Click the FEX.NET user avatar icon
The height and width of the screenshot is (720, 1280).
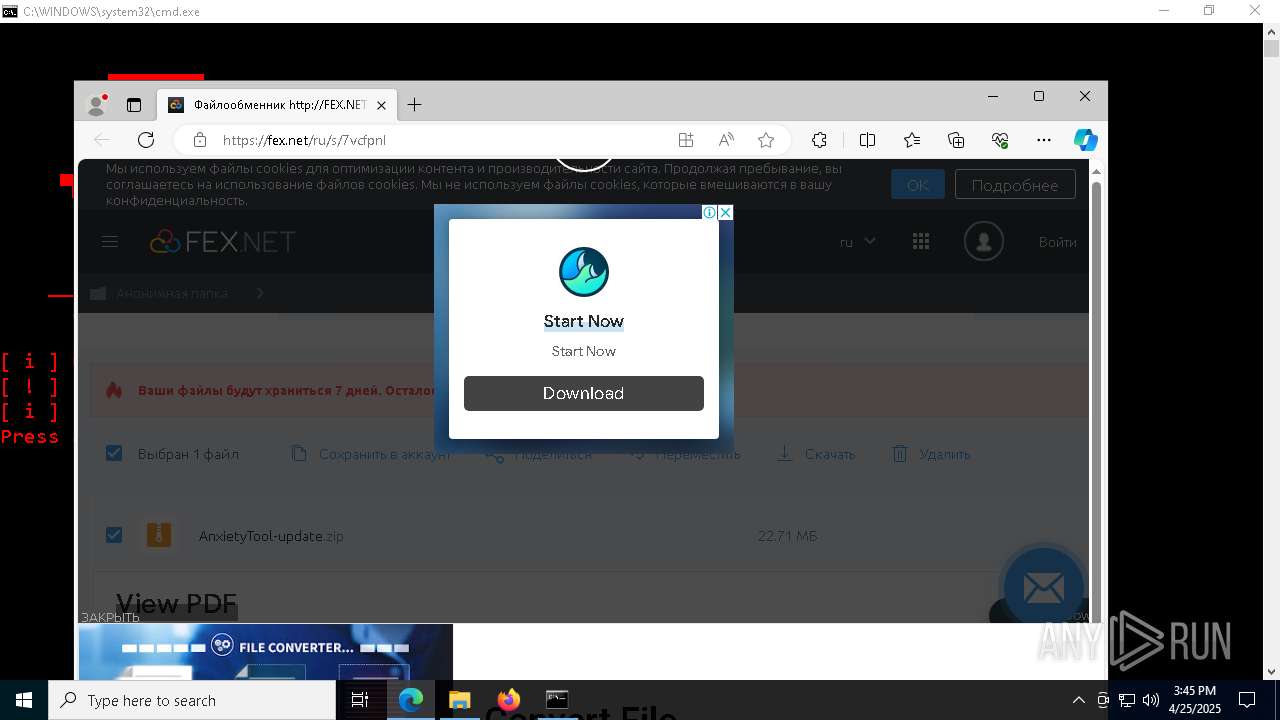tap(983, 241)
